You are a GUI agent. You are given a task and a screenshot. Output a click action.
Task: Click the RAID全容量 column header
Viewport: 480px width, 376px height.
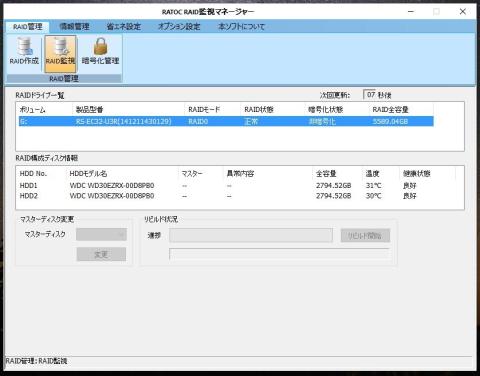pos(390,110)
